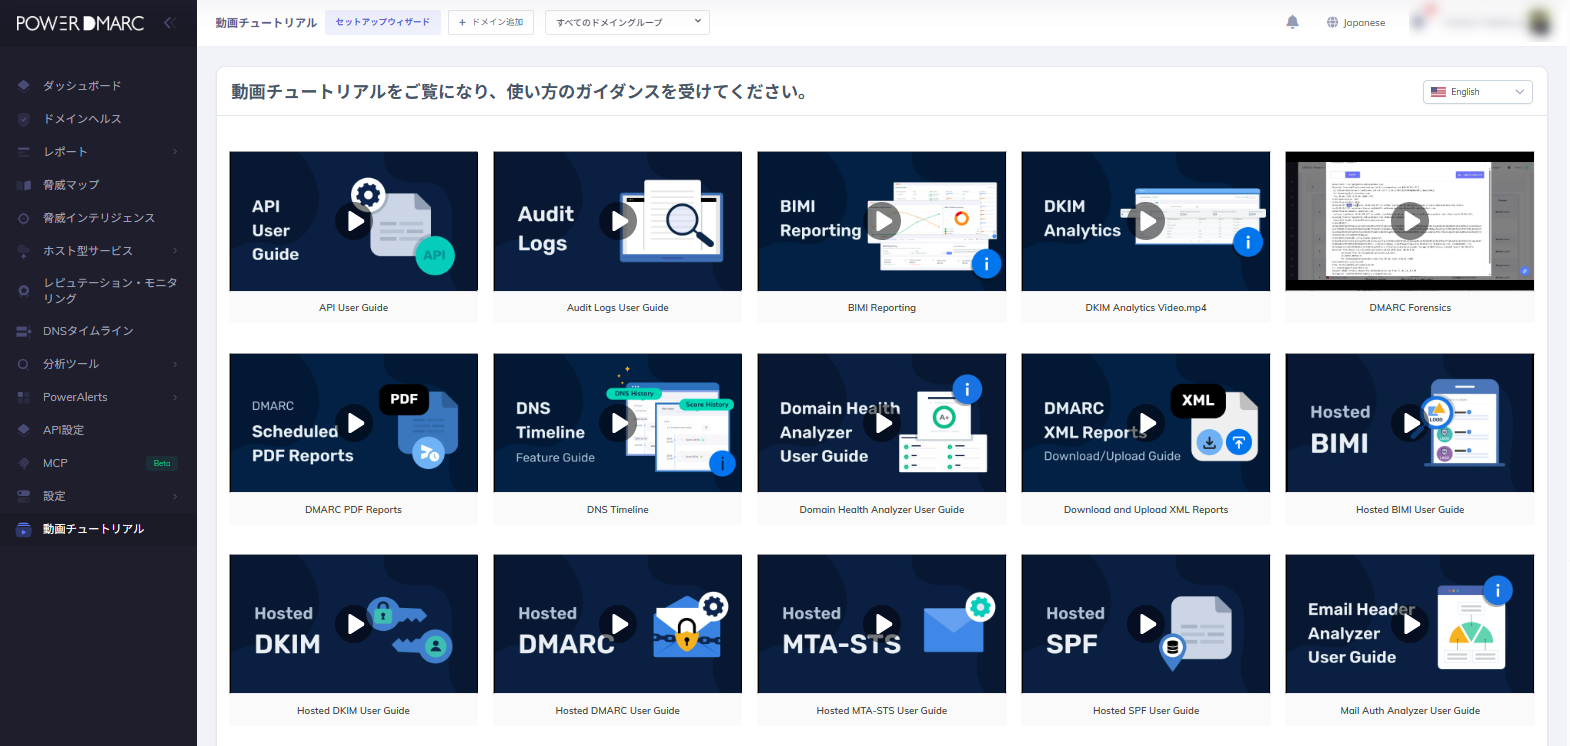Play the Audit Logs video
This screenshot has width=1570, height=746.
point(618,221)
